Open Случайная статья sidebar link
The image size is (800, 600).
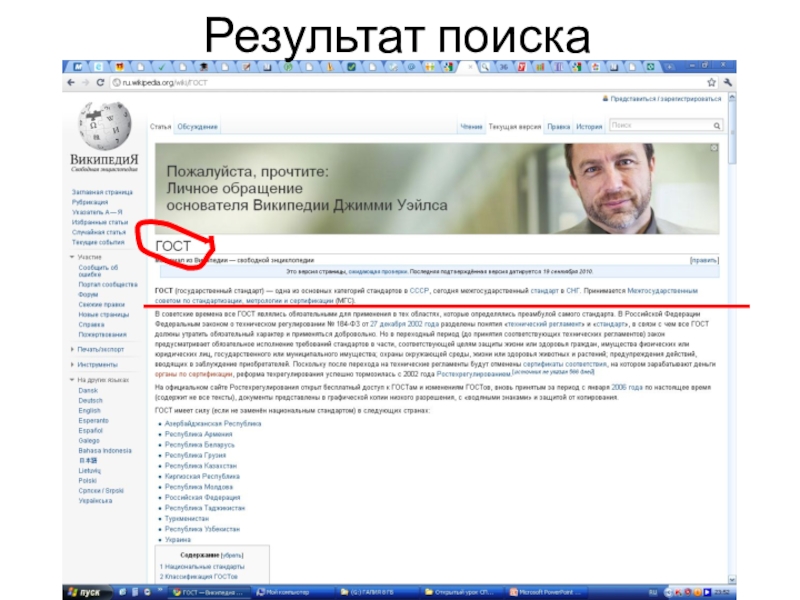98,232
